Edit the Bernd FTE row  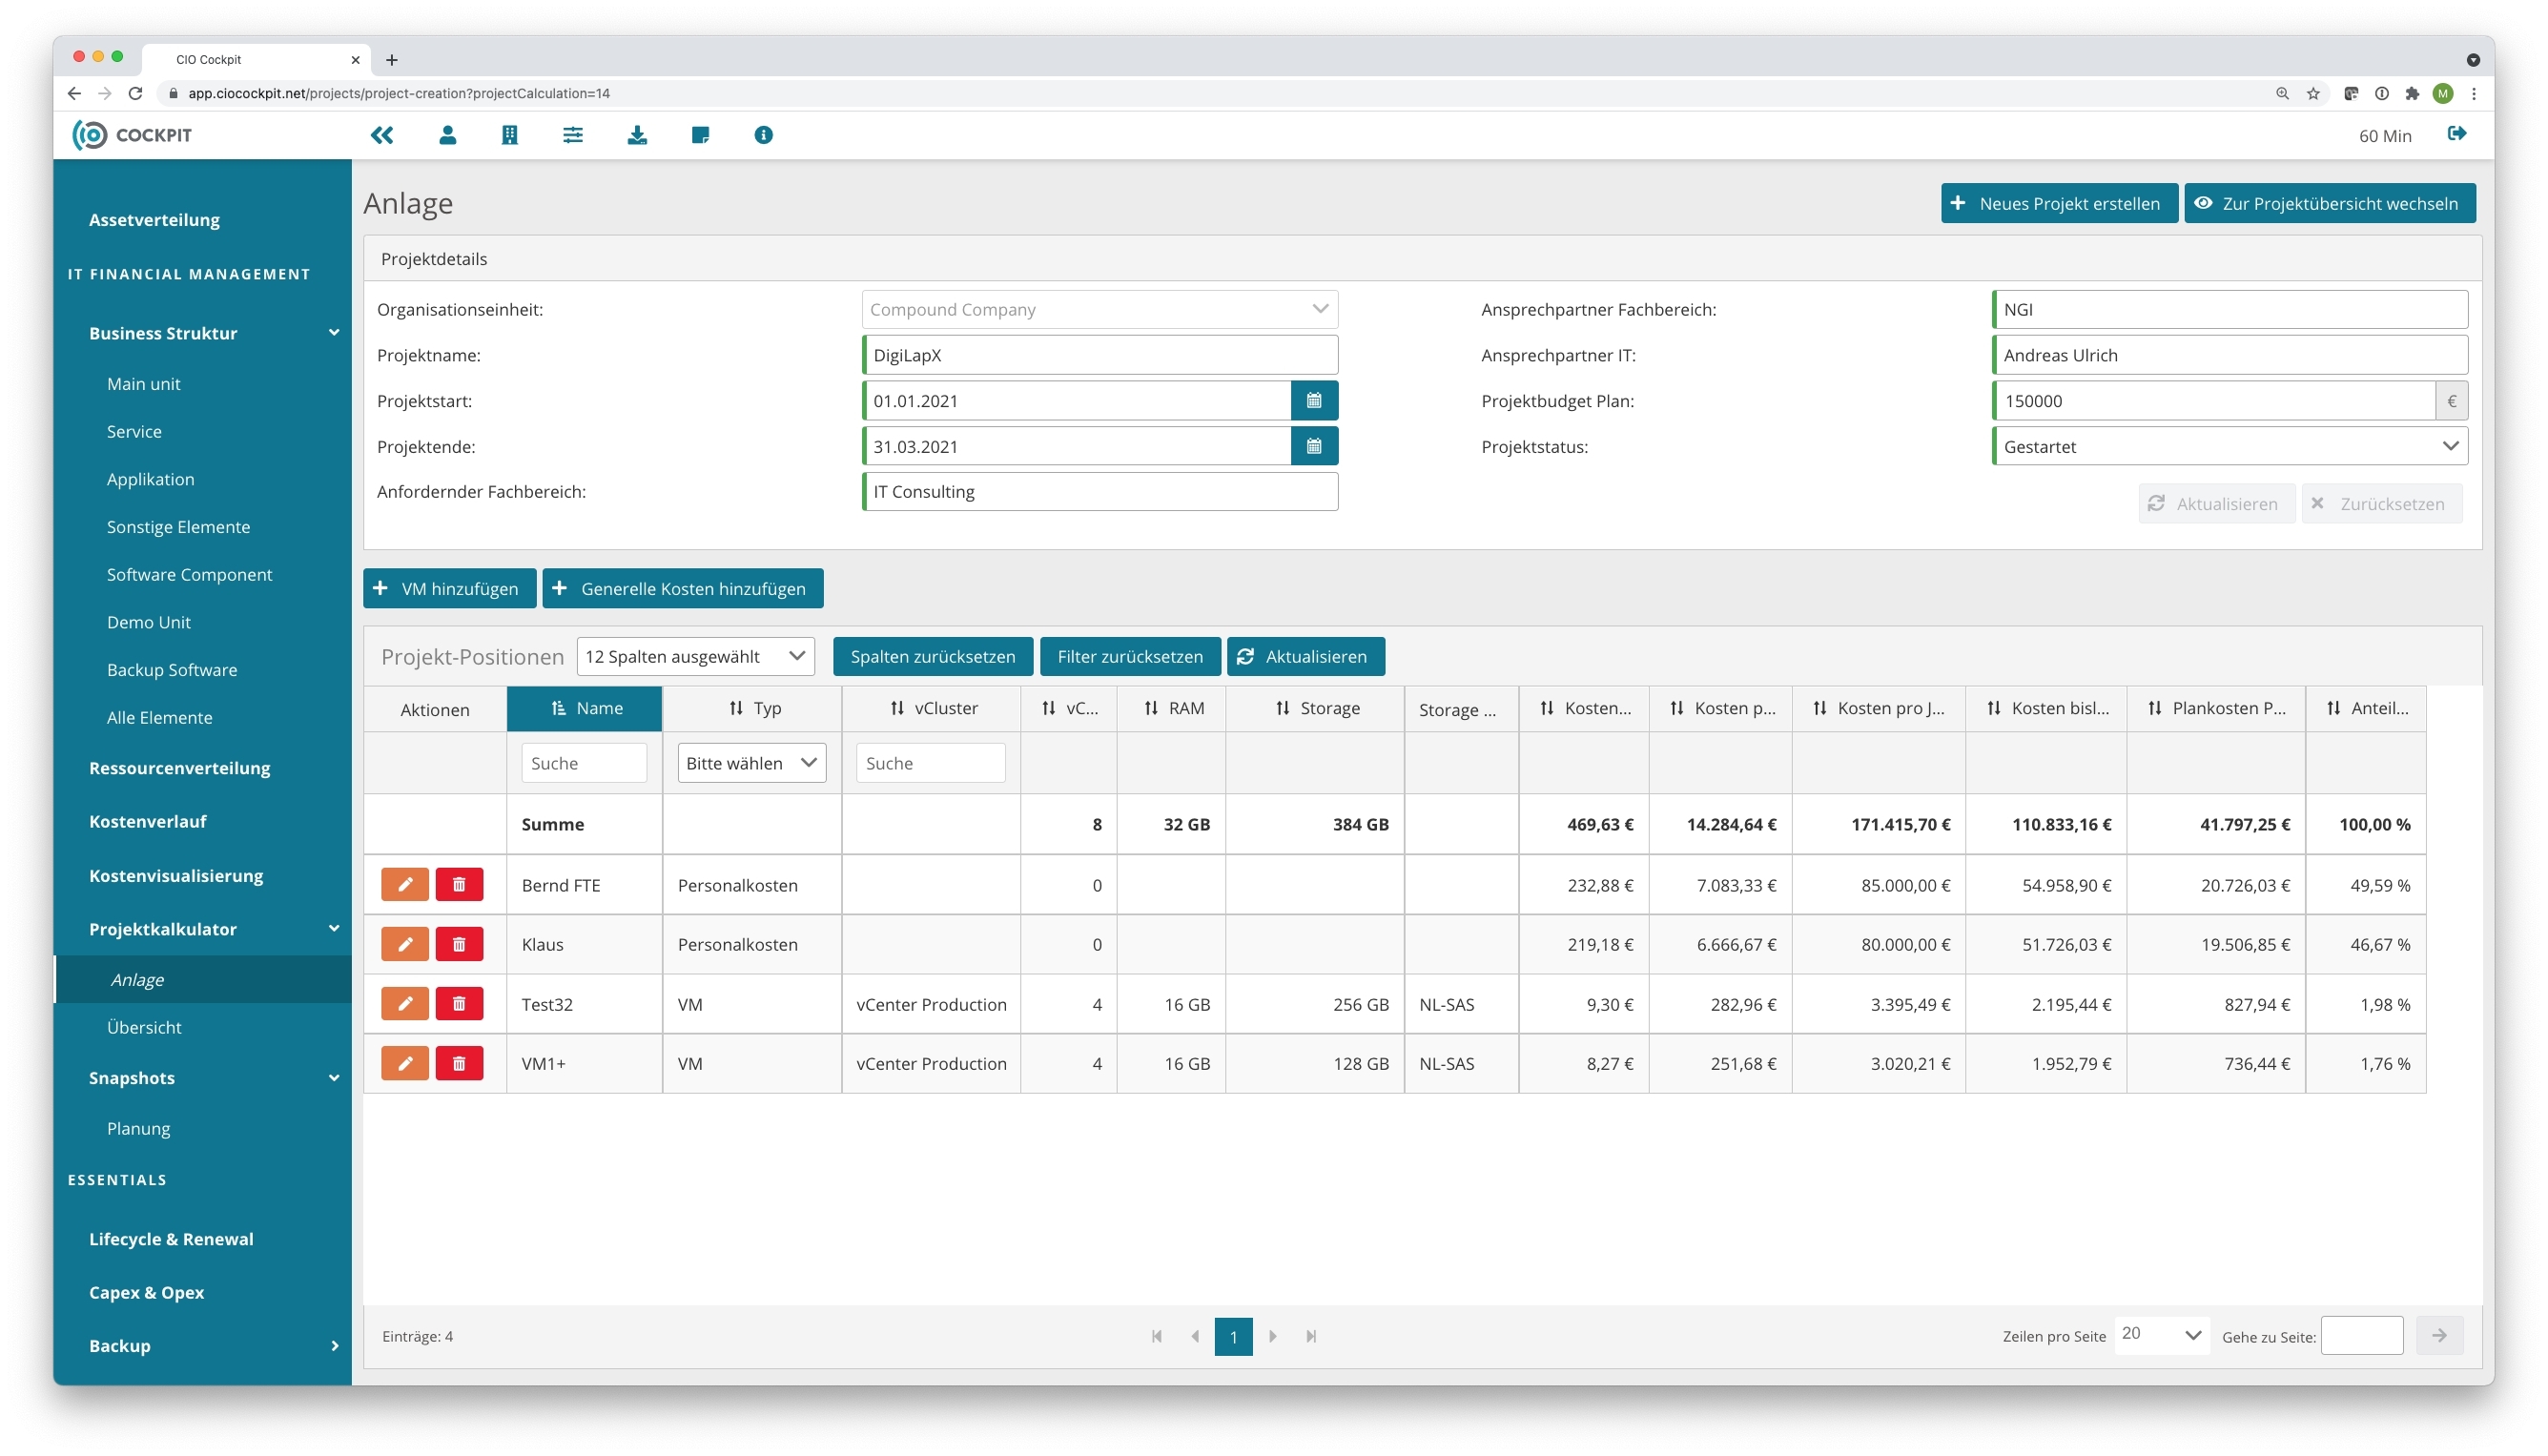tap(405, 884)
